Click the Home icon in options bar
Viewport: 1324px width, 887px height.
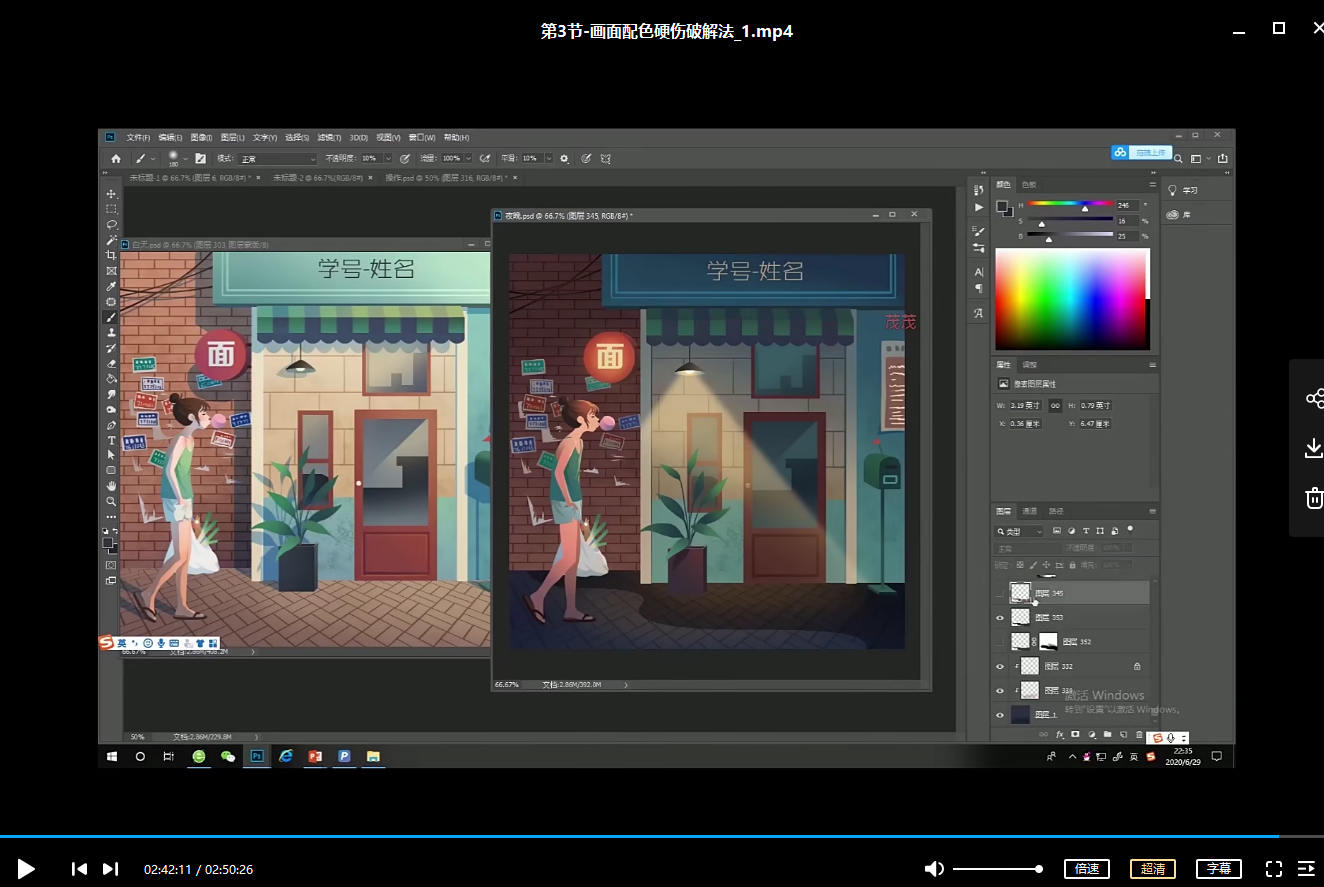click(116, 158)
